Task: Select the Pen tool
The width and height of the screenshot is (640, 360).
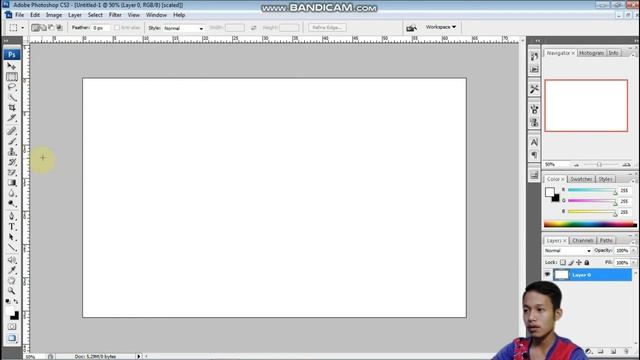Action: point(11,216)
